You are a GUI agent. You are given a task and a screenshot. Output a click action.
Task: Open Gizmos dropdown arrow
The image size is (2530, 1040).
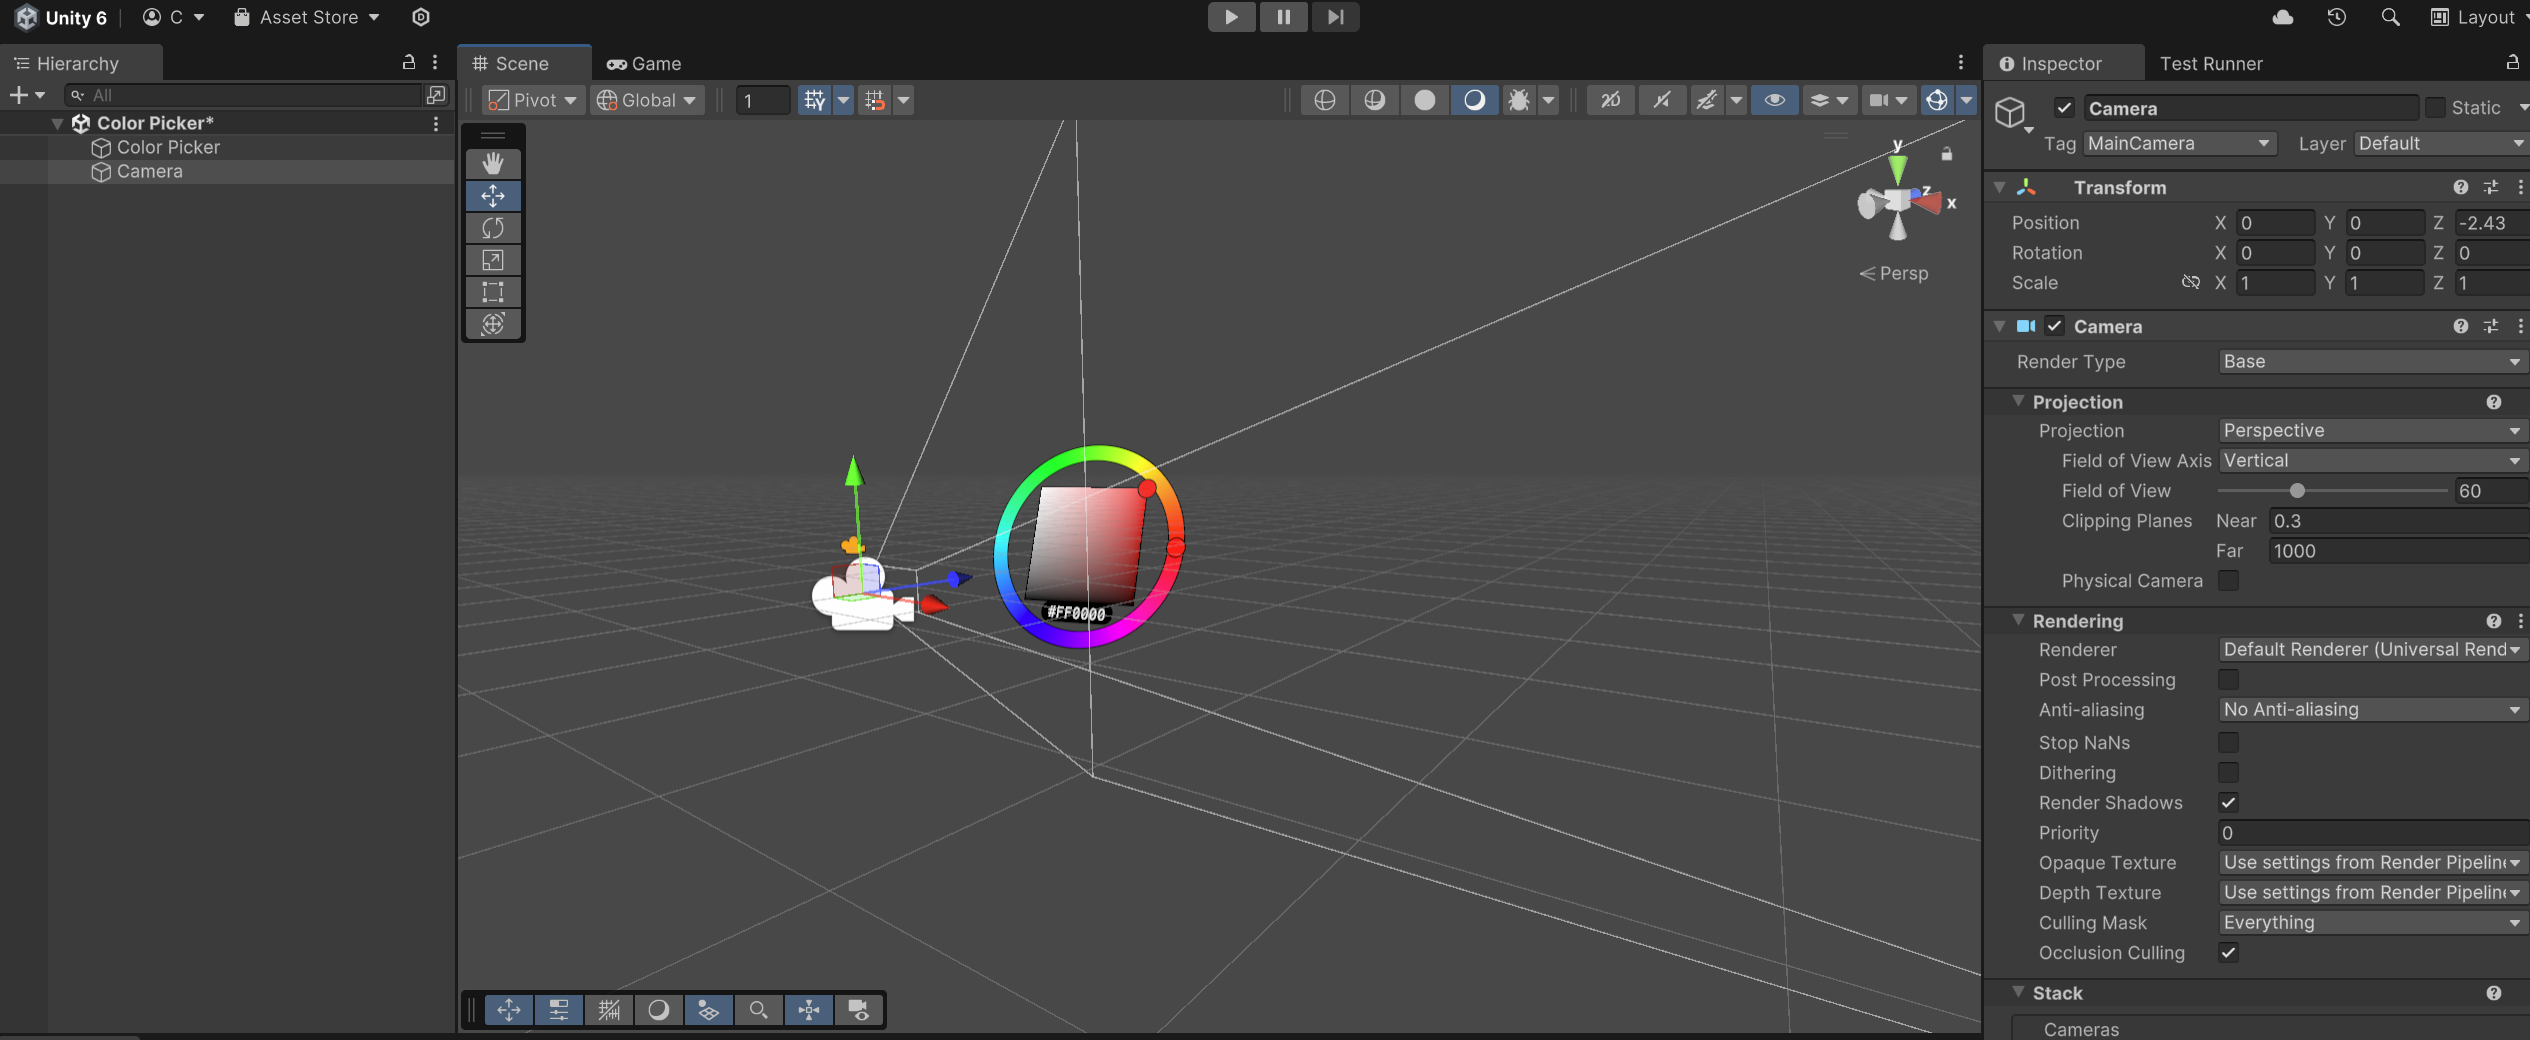pos(1967,100)
